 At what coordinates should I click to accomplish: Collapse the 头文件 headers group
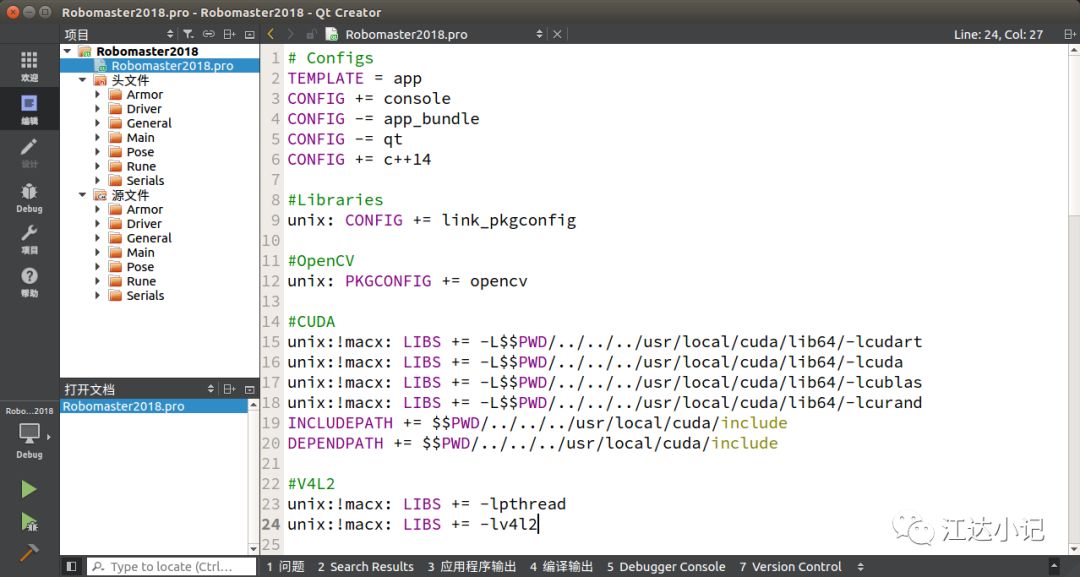pyautogui.click(x=83, y=80)
